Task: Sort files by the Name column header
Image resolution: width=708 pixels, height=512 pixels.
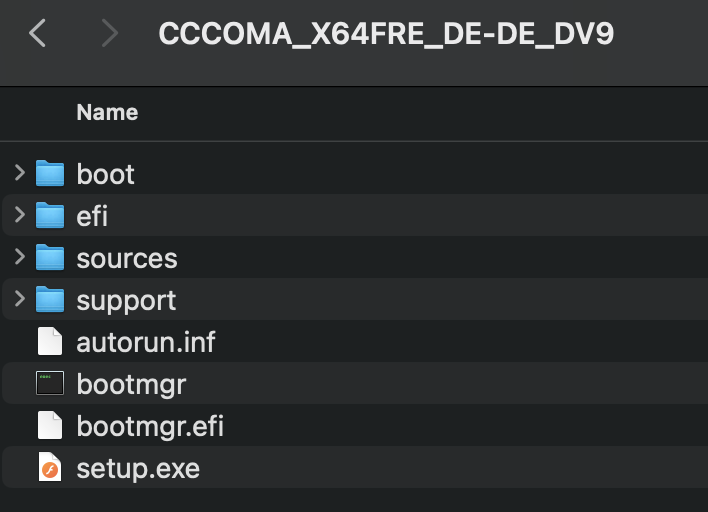Action: tap(107, 113)
